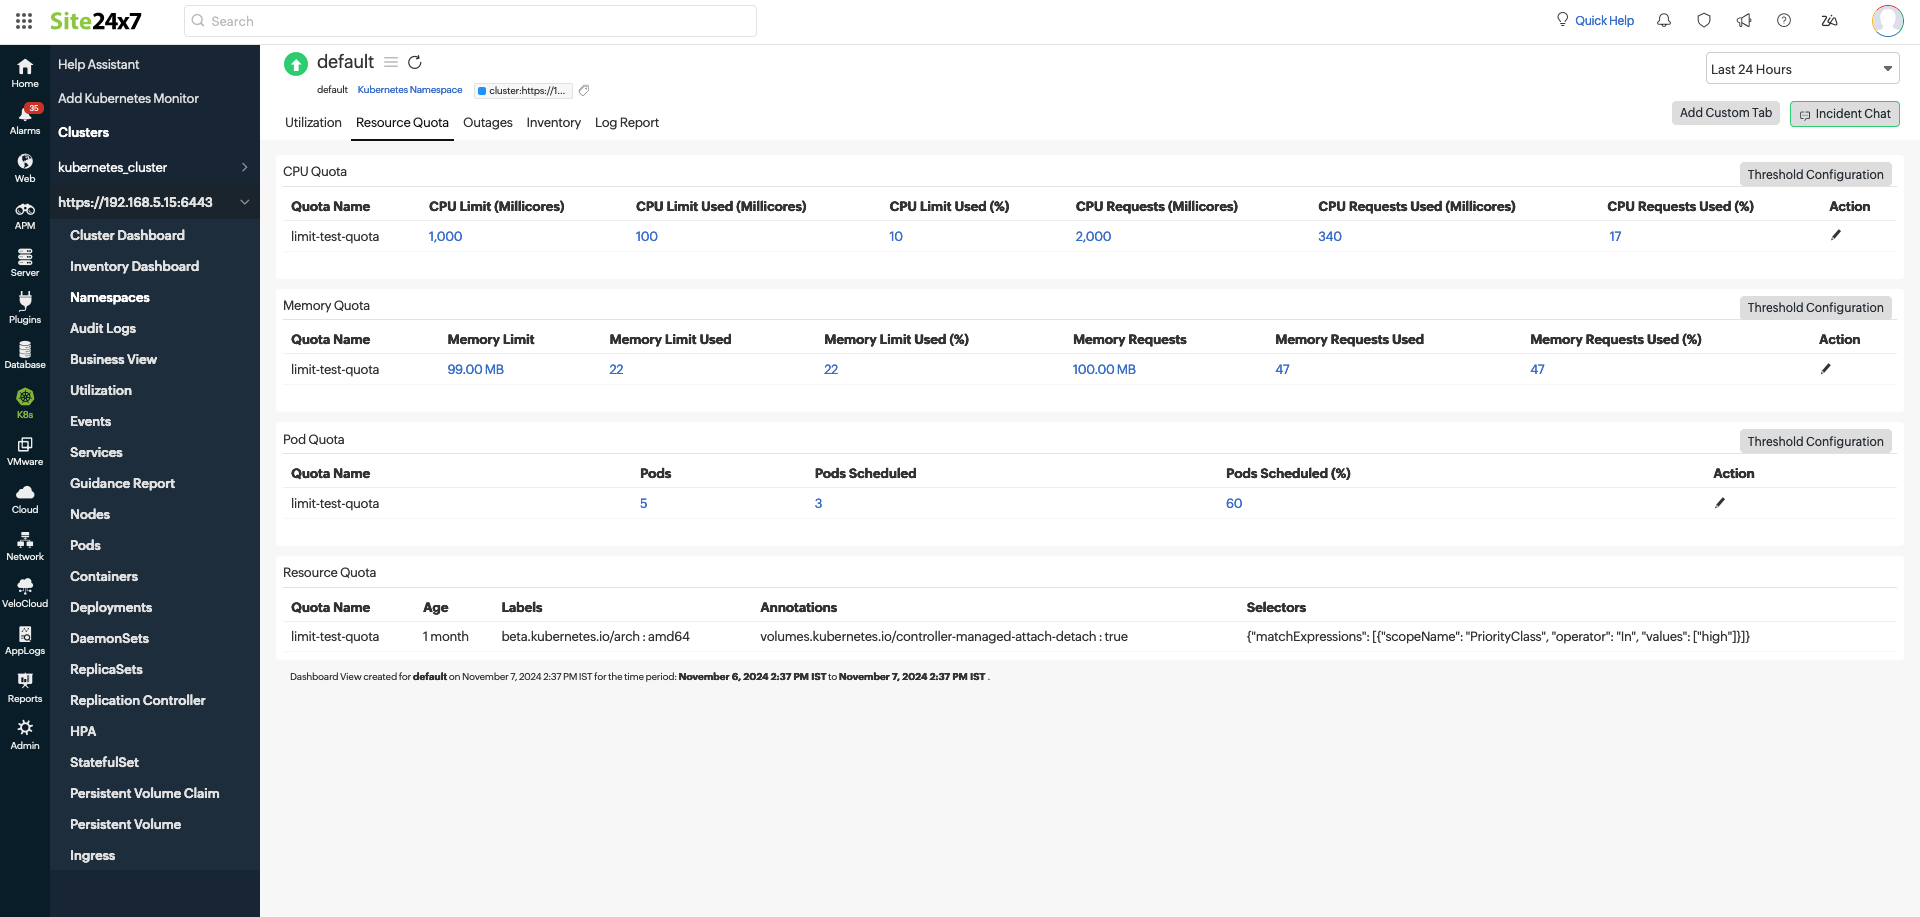Click Add Custom Tab button
Screen dimensions: 1920x917
coord(1725,113)
